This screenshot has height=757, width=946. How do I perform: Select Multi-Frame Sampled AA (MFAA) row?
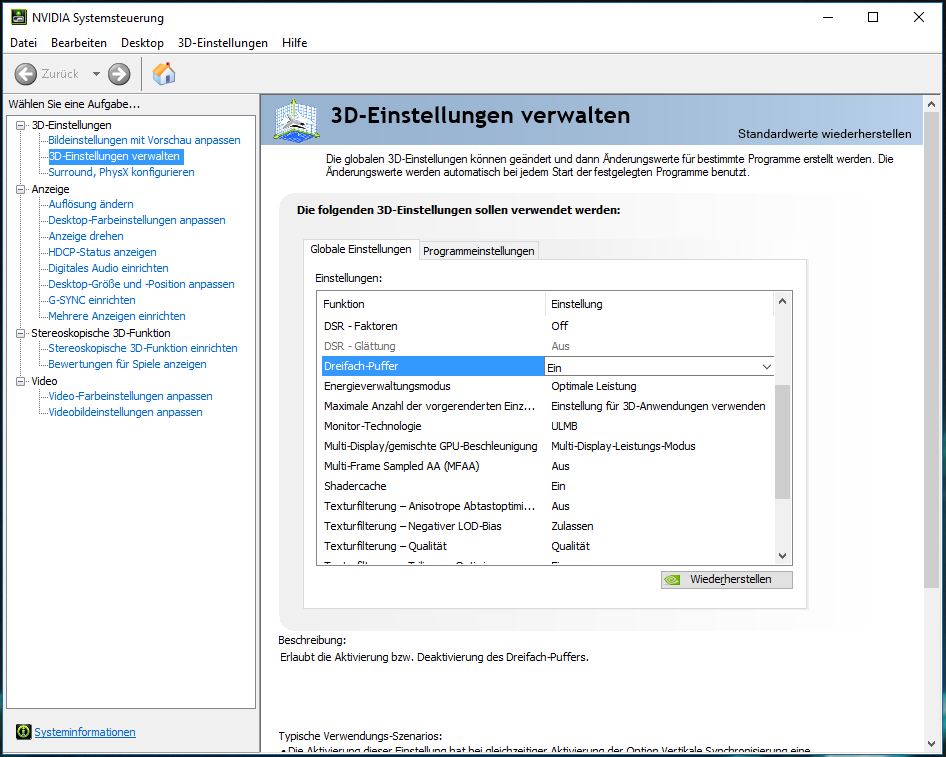tap(548, 466)
